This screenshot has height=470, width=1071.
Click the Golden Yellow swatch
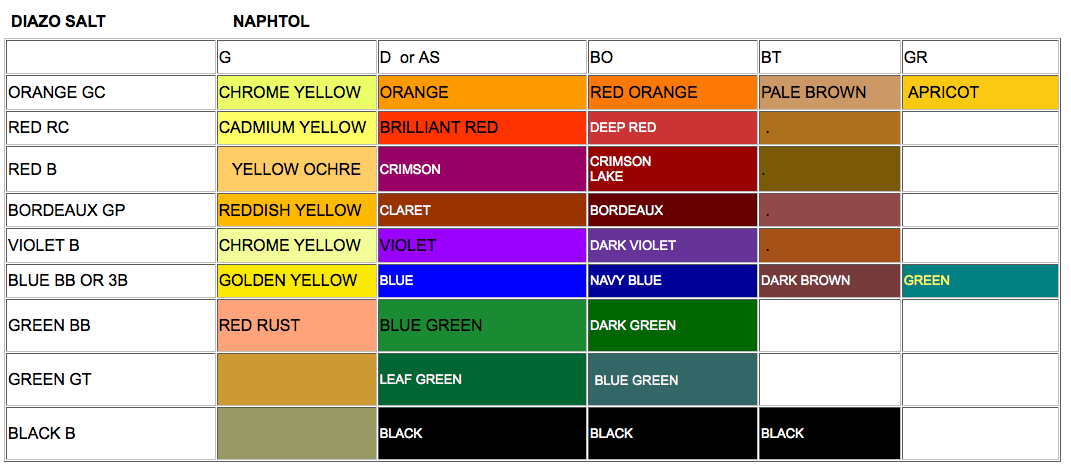(x=297, y=280)
